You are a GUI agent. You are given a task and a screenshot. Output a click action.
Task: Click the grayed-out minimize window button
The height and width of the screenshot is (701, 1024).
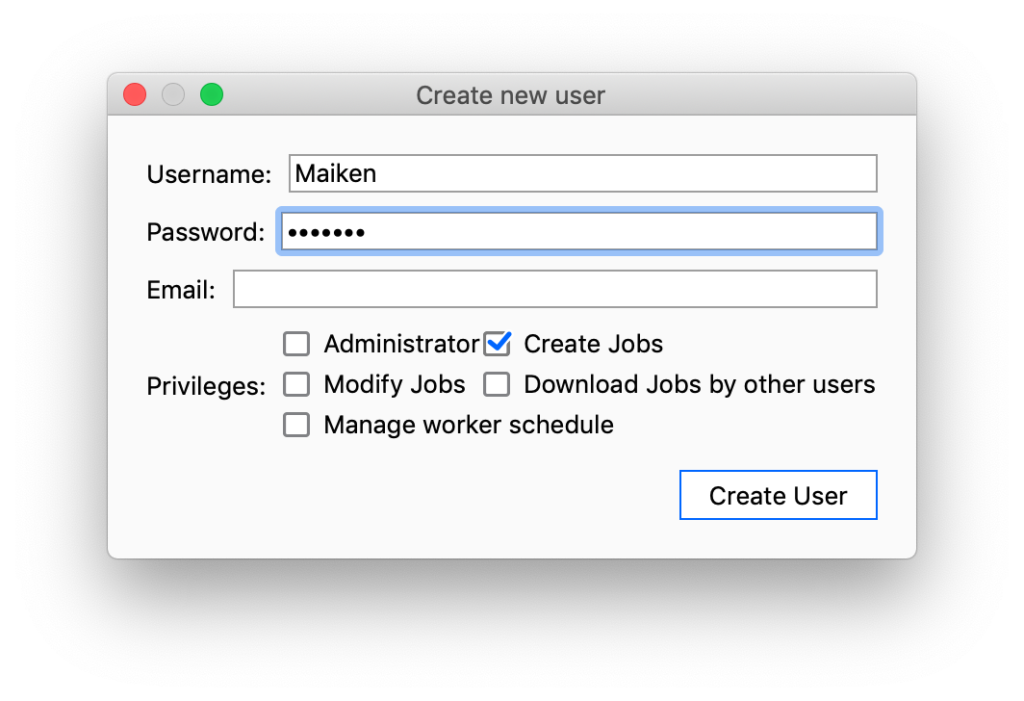[x=173, y=95]
